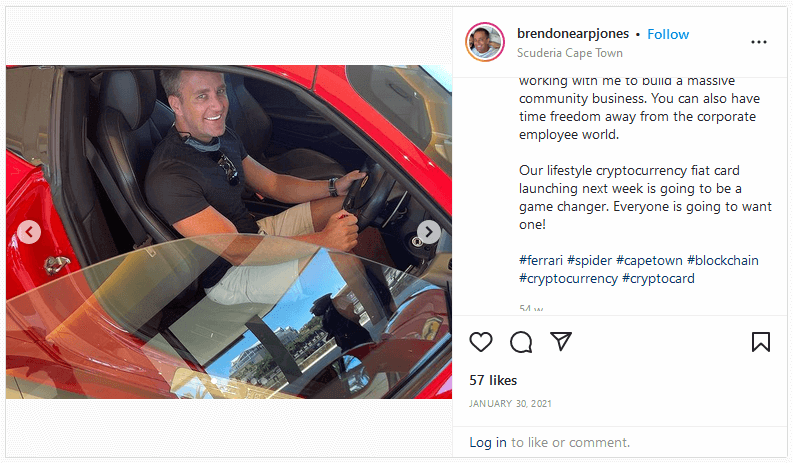This screenshot has width=793, height=463.
Task: Open the Scuderia Cape Town location
Action: coord(569,53)
